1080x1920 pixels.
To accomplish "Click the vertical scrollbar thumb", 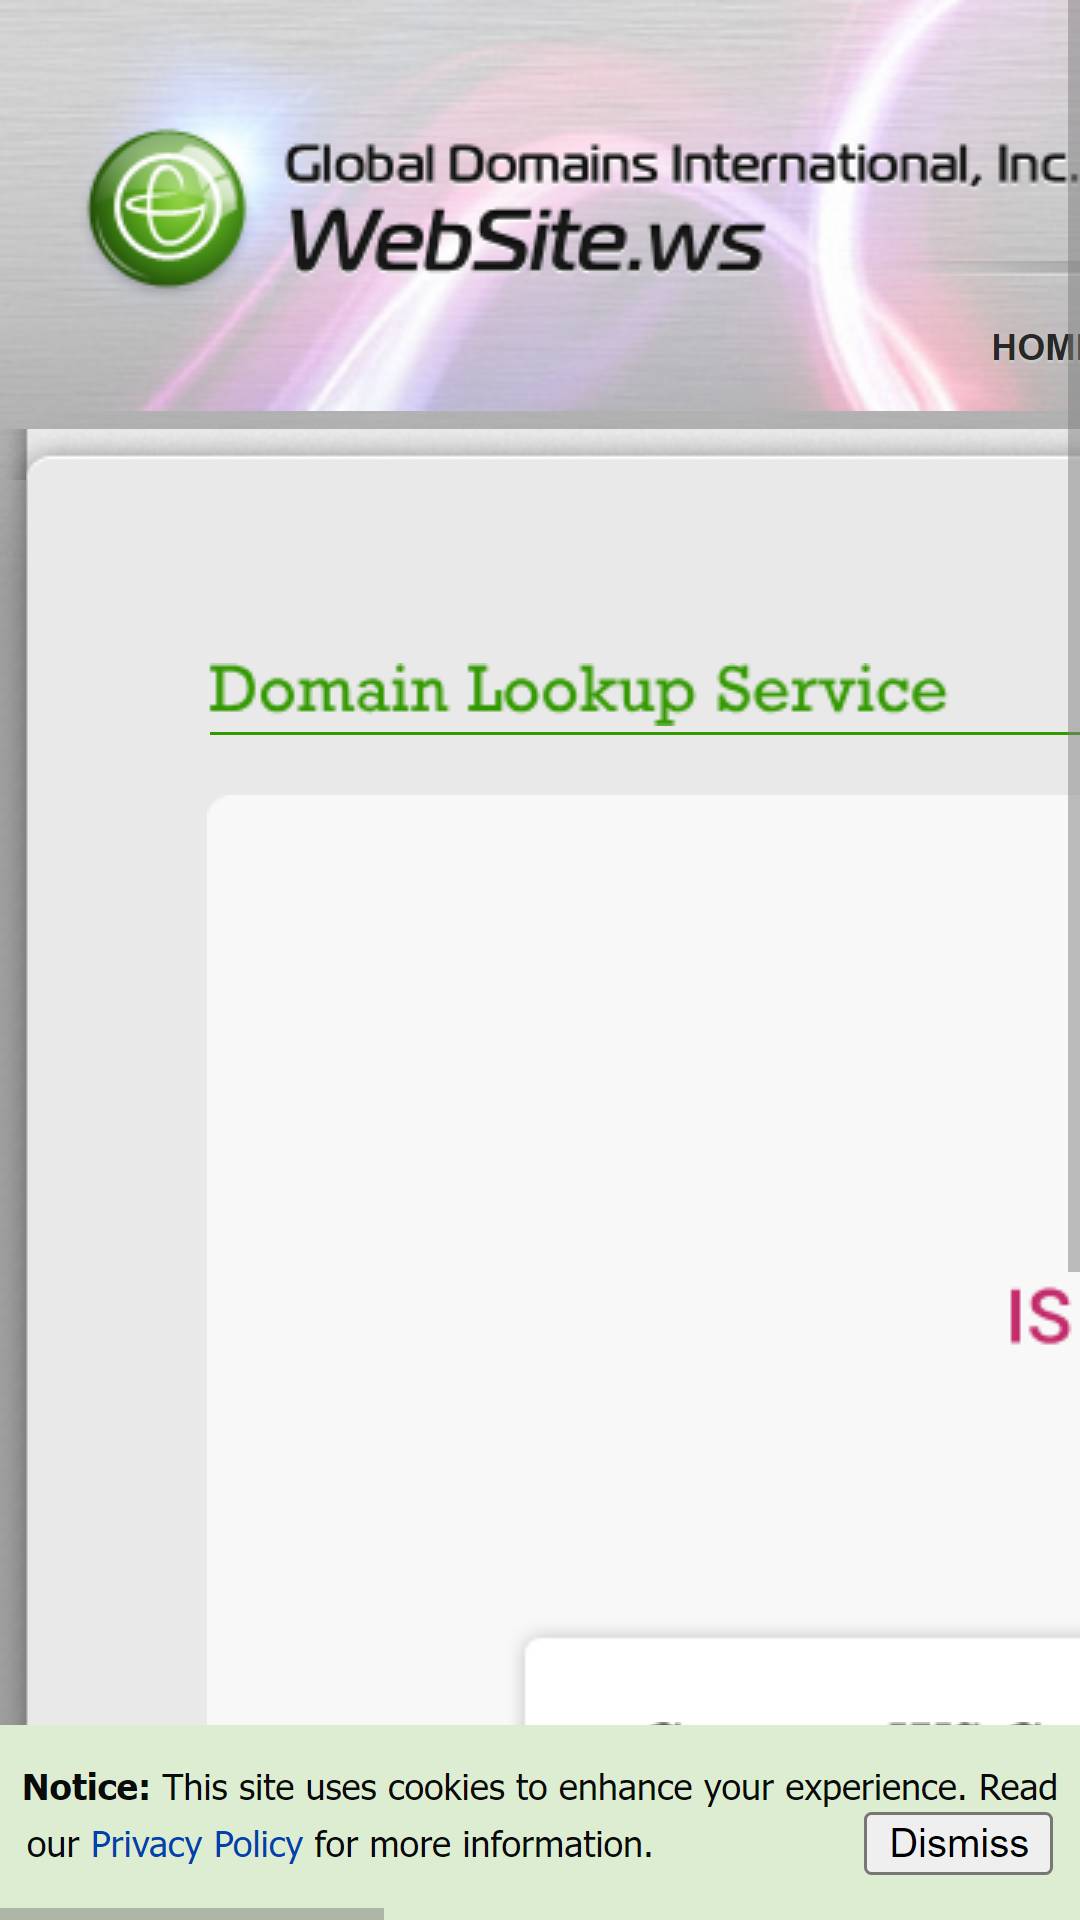I will pos(1074,635).
